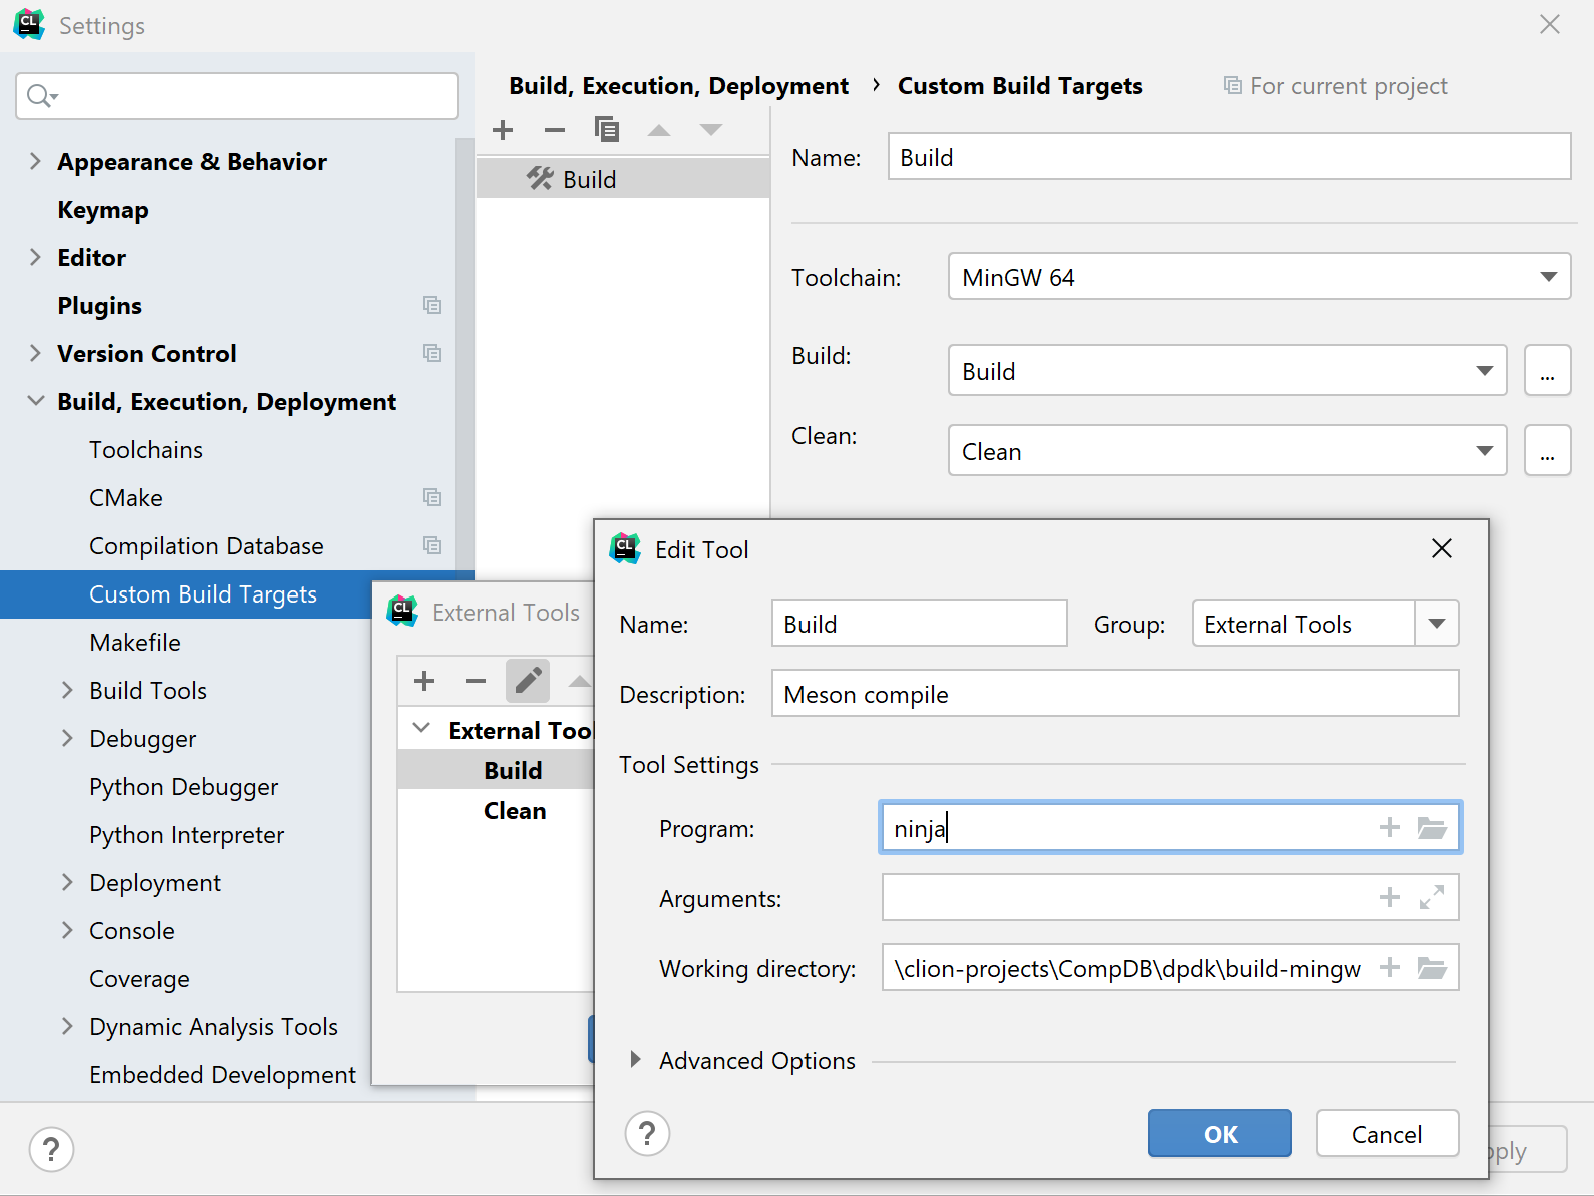Expand the Arguments field editor
The image size is (1594, 1196).
click(x=1432, y=897)
